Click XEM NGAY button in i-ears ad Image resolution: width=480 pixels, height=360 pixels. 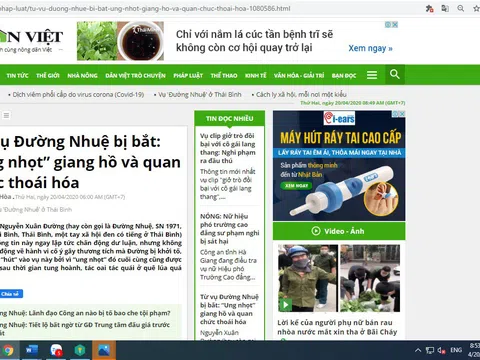296,186
